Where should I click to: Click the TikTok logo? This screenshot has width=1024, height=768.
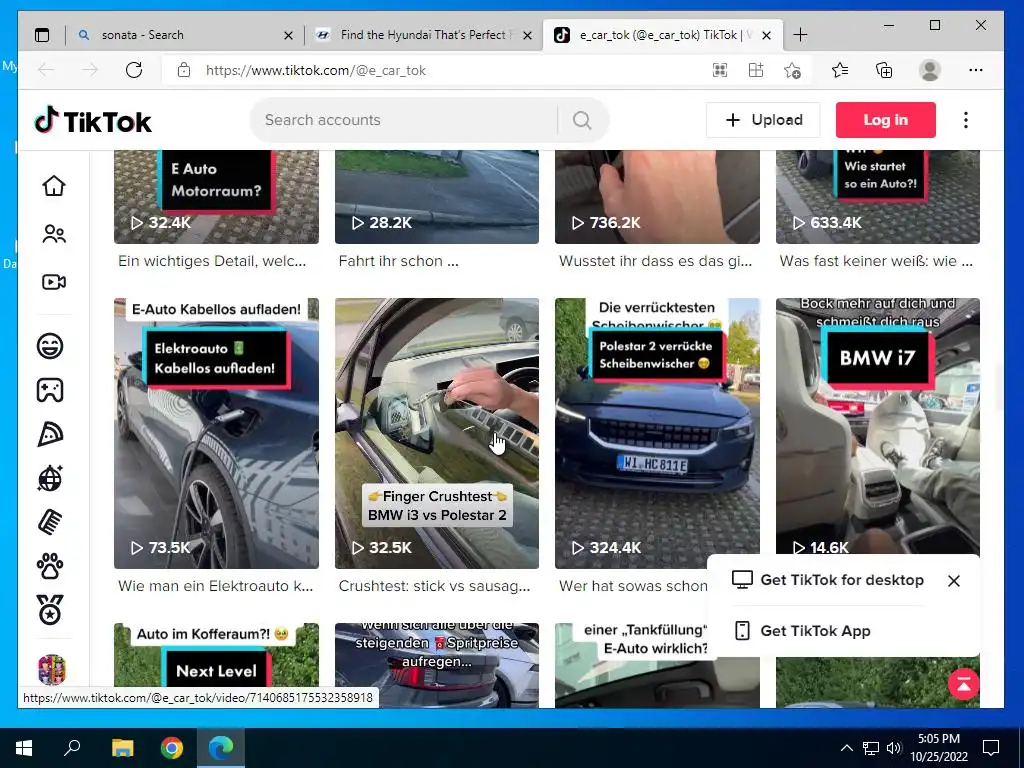(x=93, y=121)
